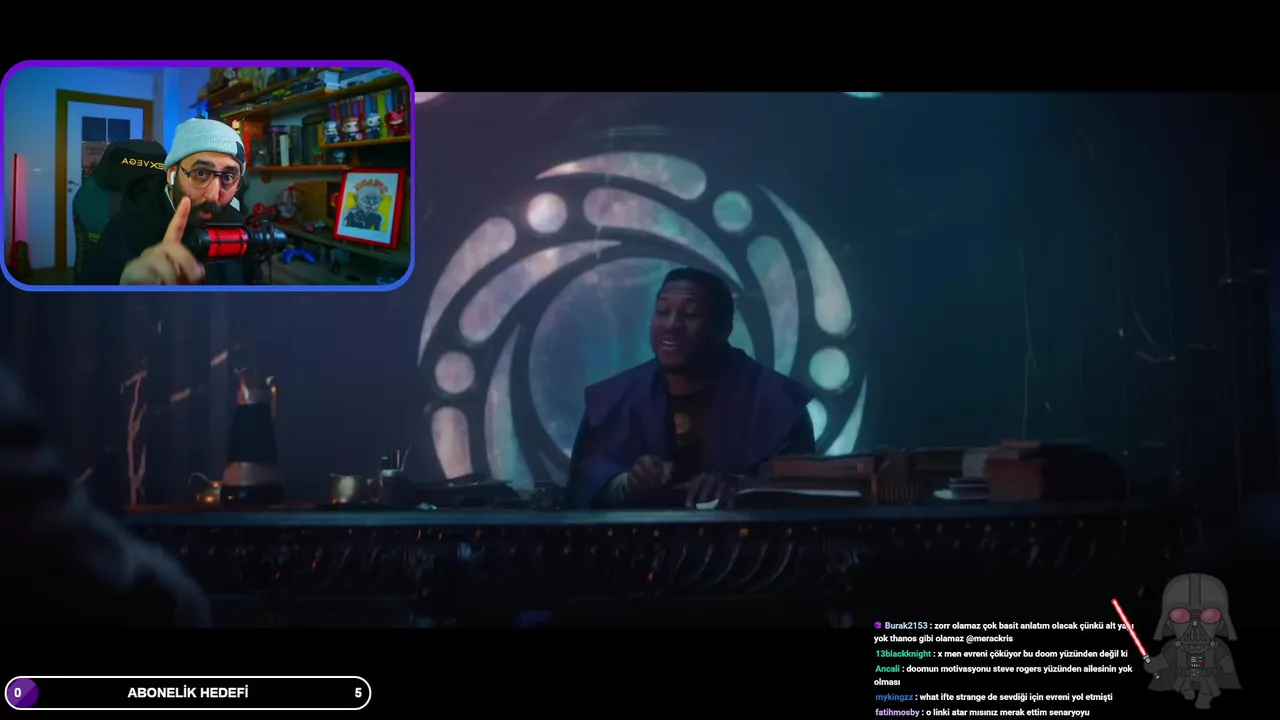Click the Burak2153 chat username
The width and height of the screenshot is (1280, 720).
pyautogui.click(x=906, y=625)
